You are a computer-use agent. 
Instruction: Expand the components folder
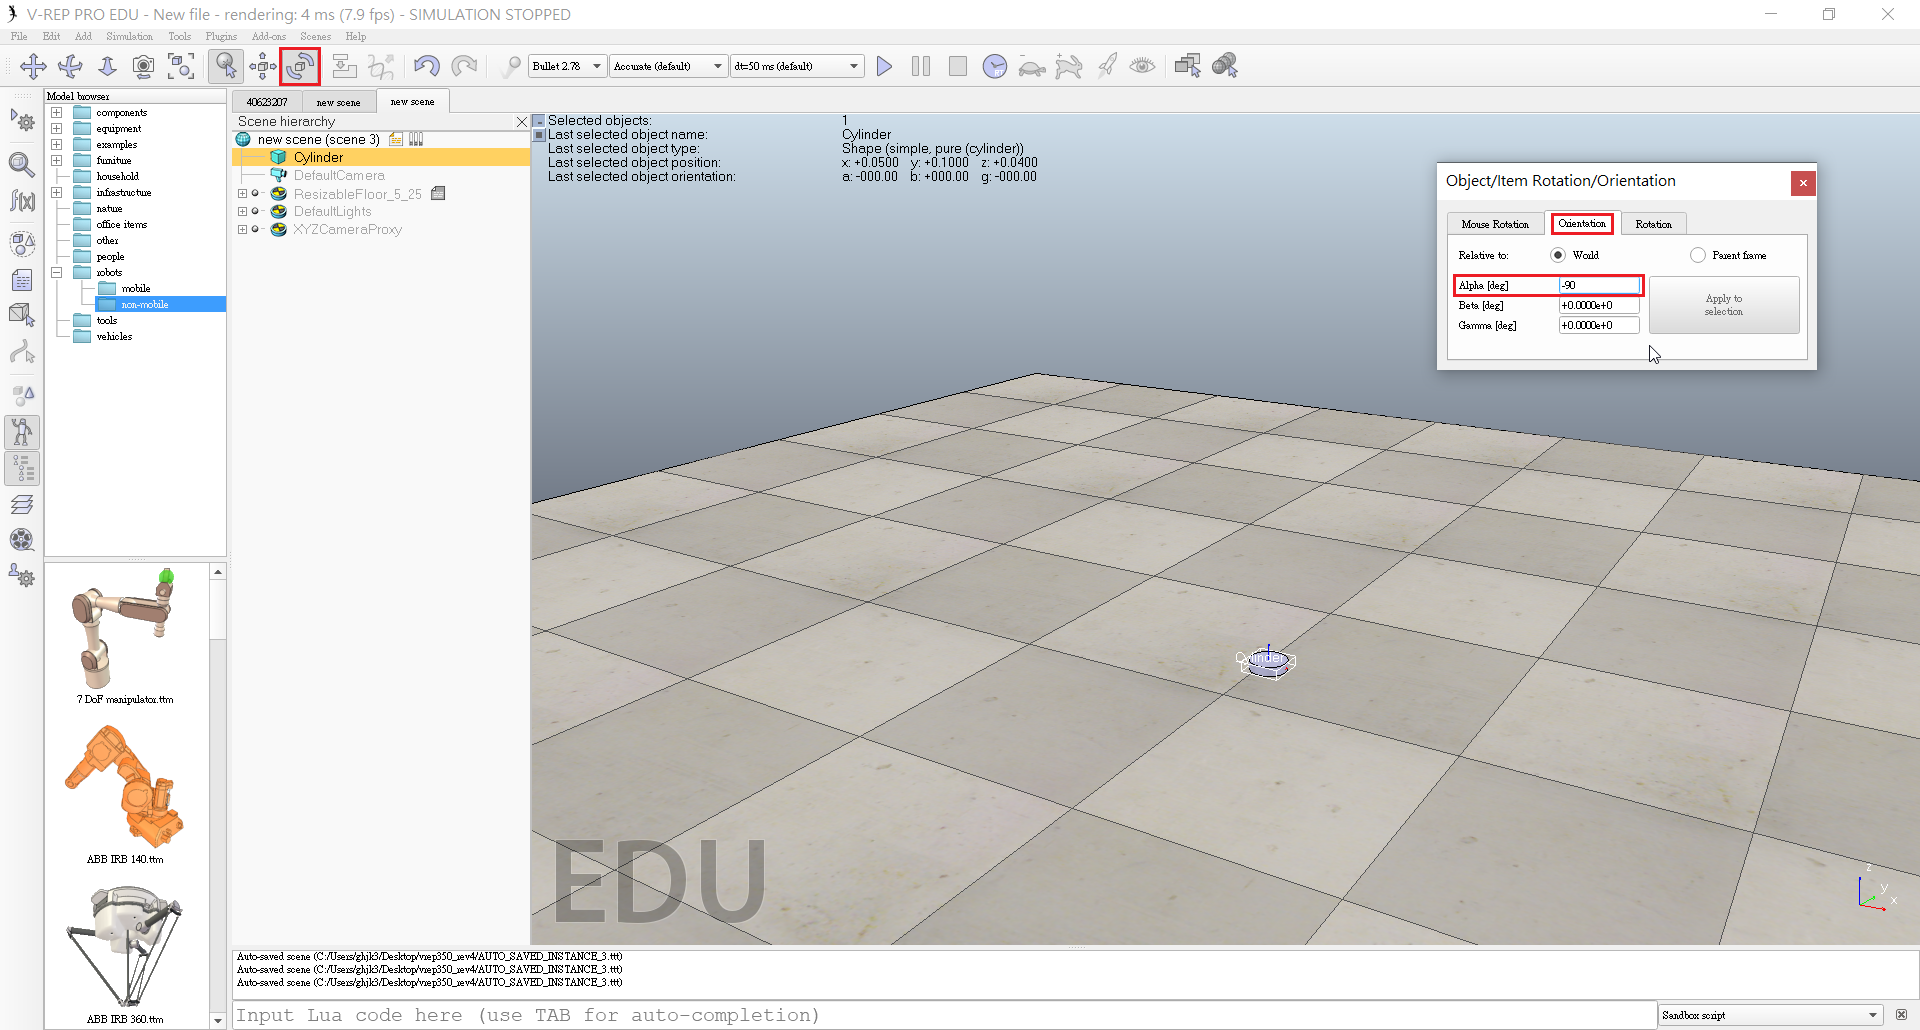click(57, 113)
